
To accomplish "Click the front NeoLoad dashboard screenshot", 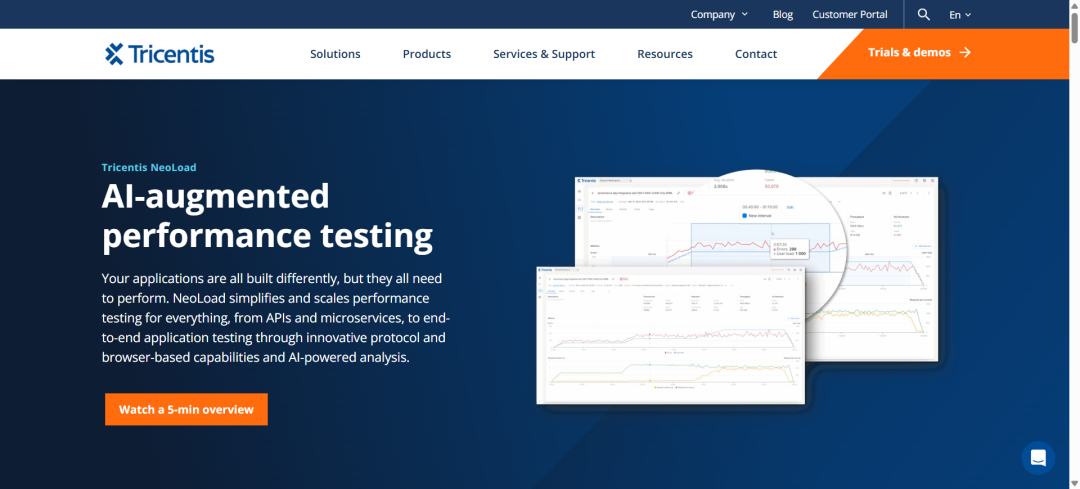I will 670,335.
